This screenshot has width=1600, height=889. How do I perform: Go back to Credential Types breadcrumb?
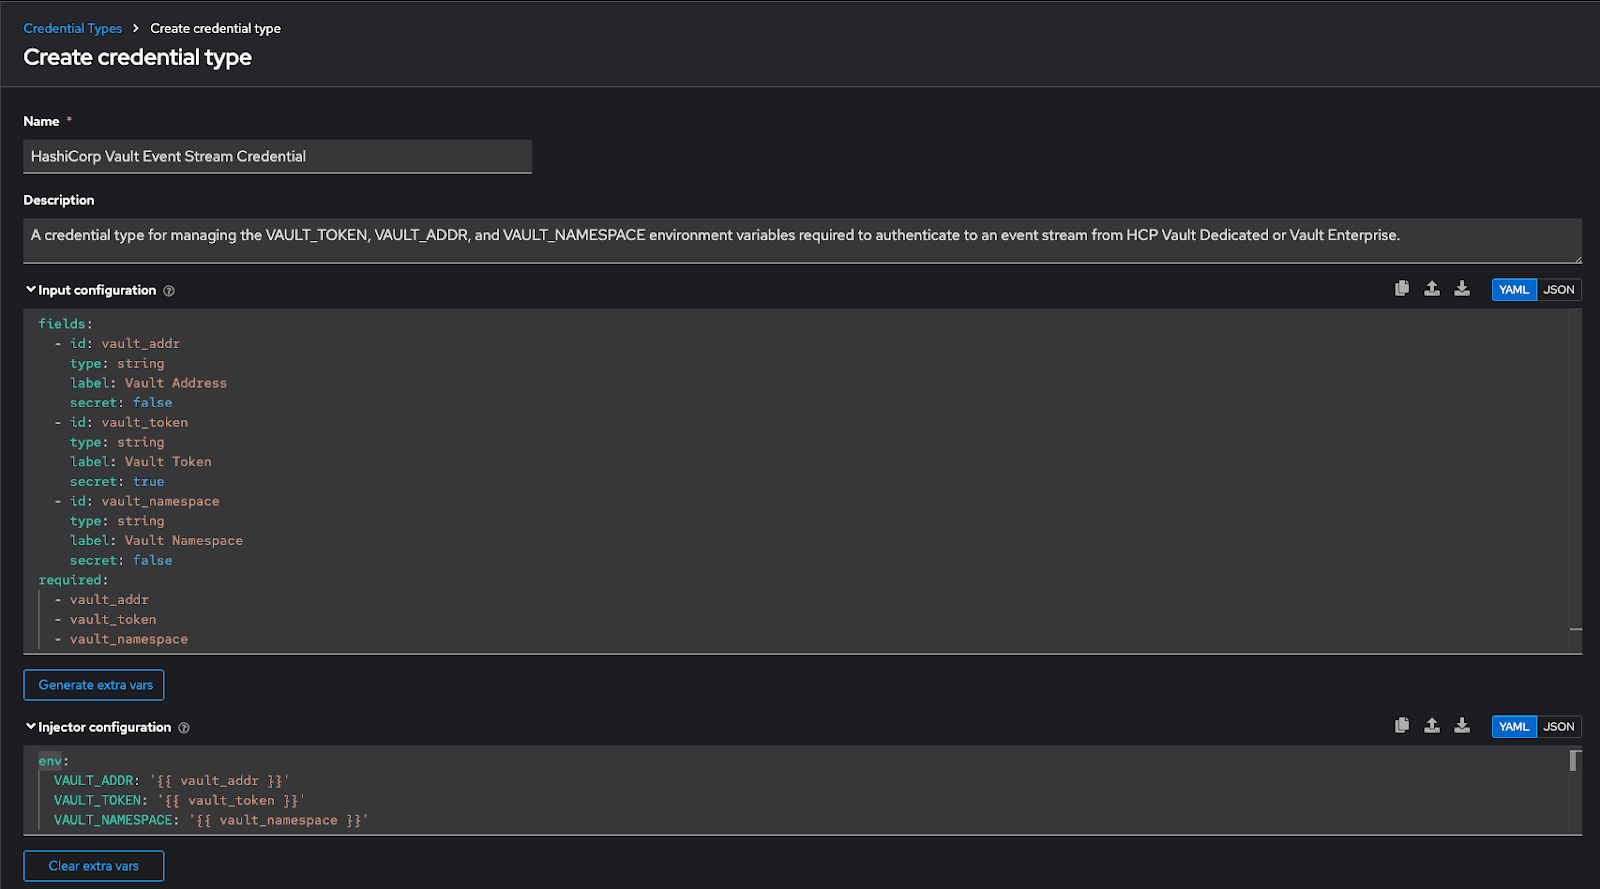(x=72, y=28)
